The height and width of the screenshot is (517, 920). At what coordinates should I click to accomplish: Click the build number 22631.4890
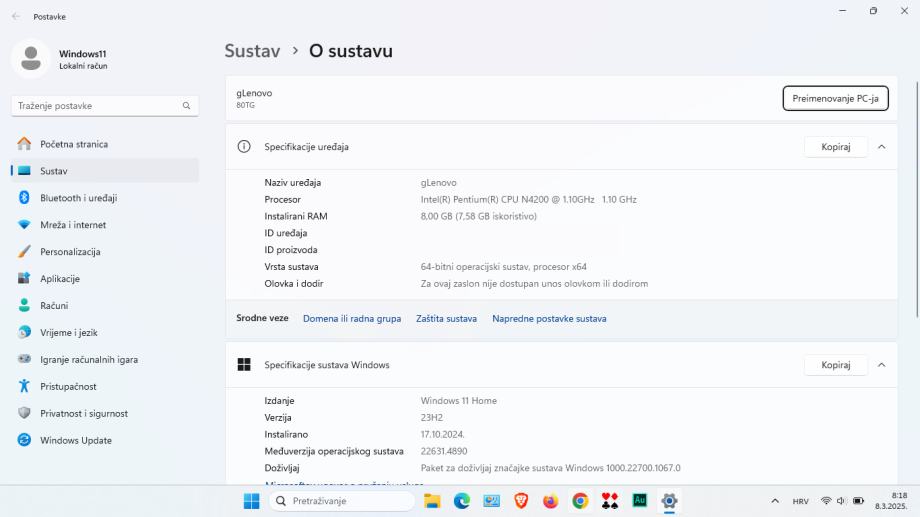(x=444, y=451)
